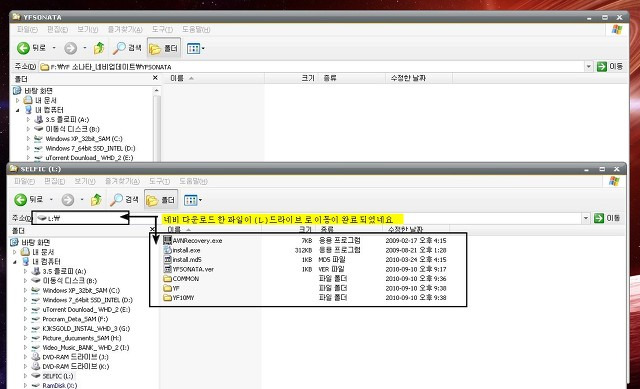Click Forward arrow in YFSONATA window
This screenshot has width=640, height=389.
click(71, 48)
